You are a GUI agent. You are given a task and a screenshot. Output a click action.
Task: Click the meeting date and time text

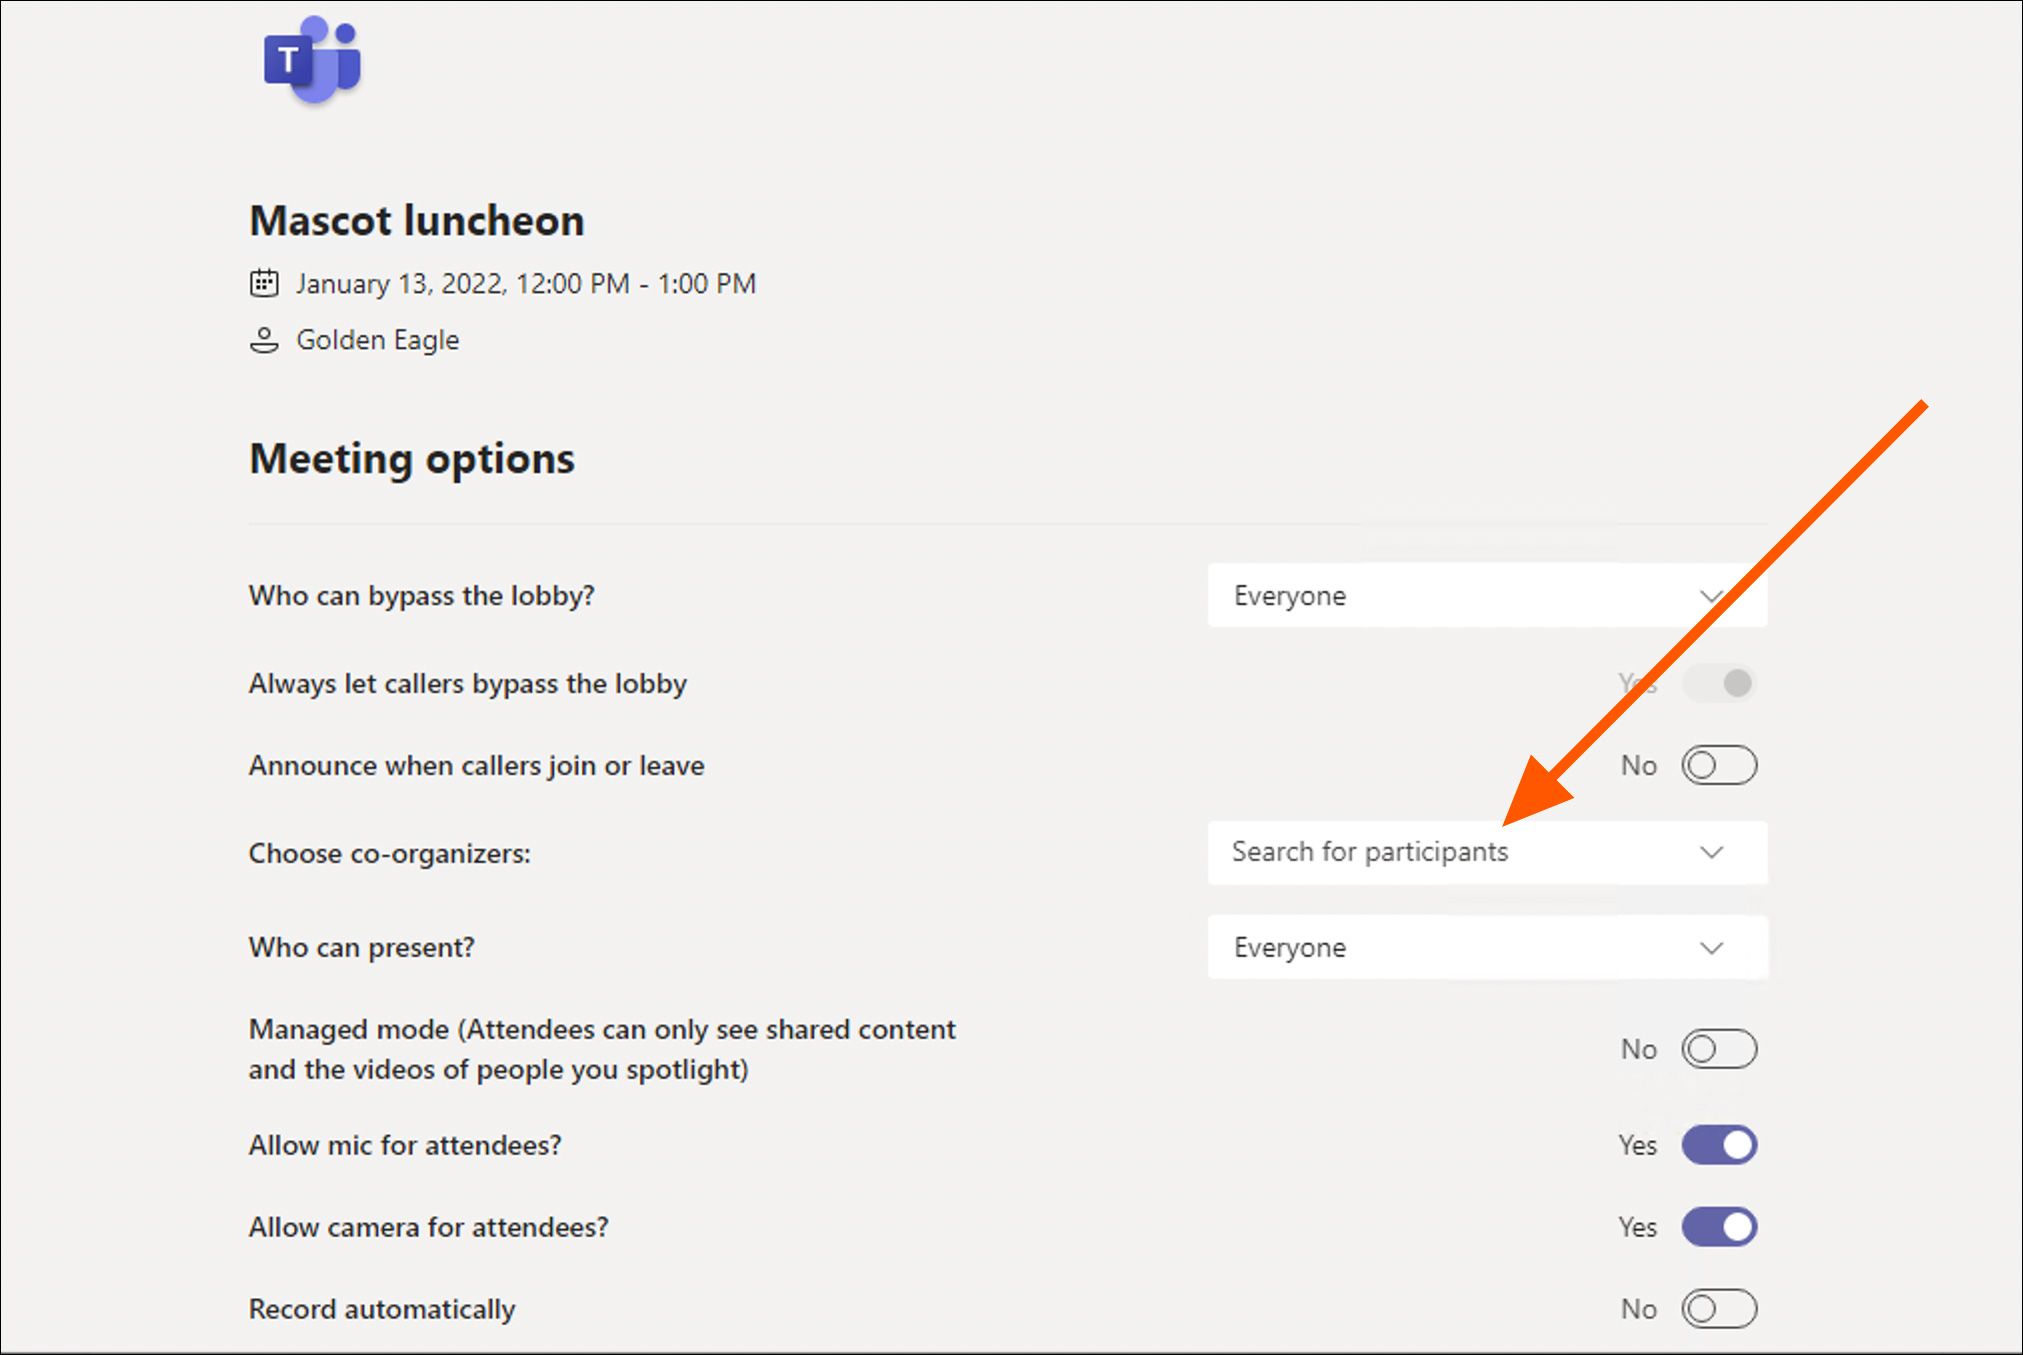click(x=526, y=284)
